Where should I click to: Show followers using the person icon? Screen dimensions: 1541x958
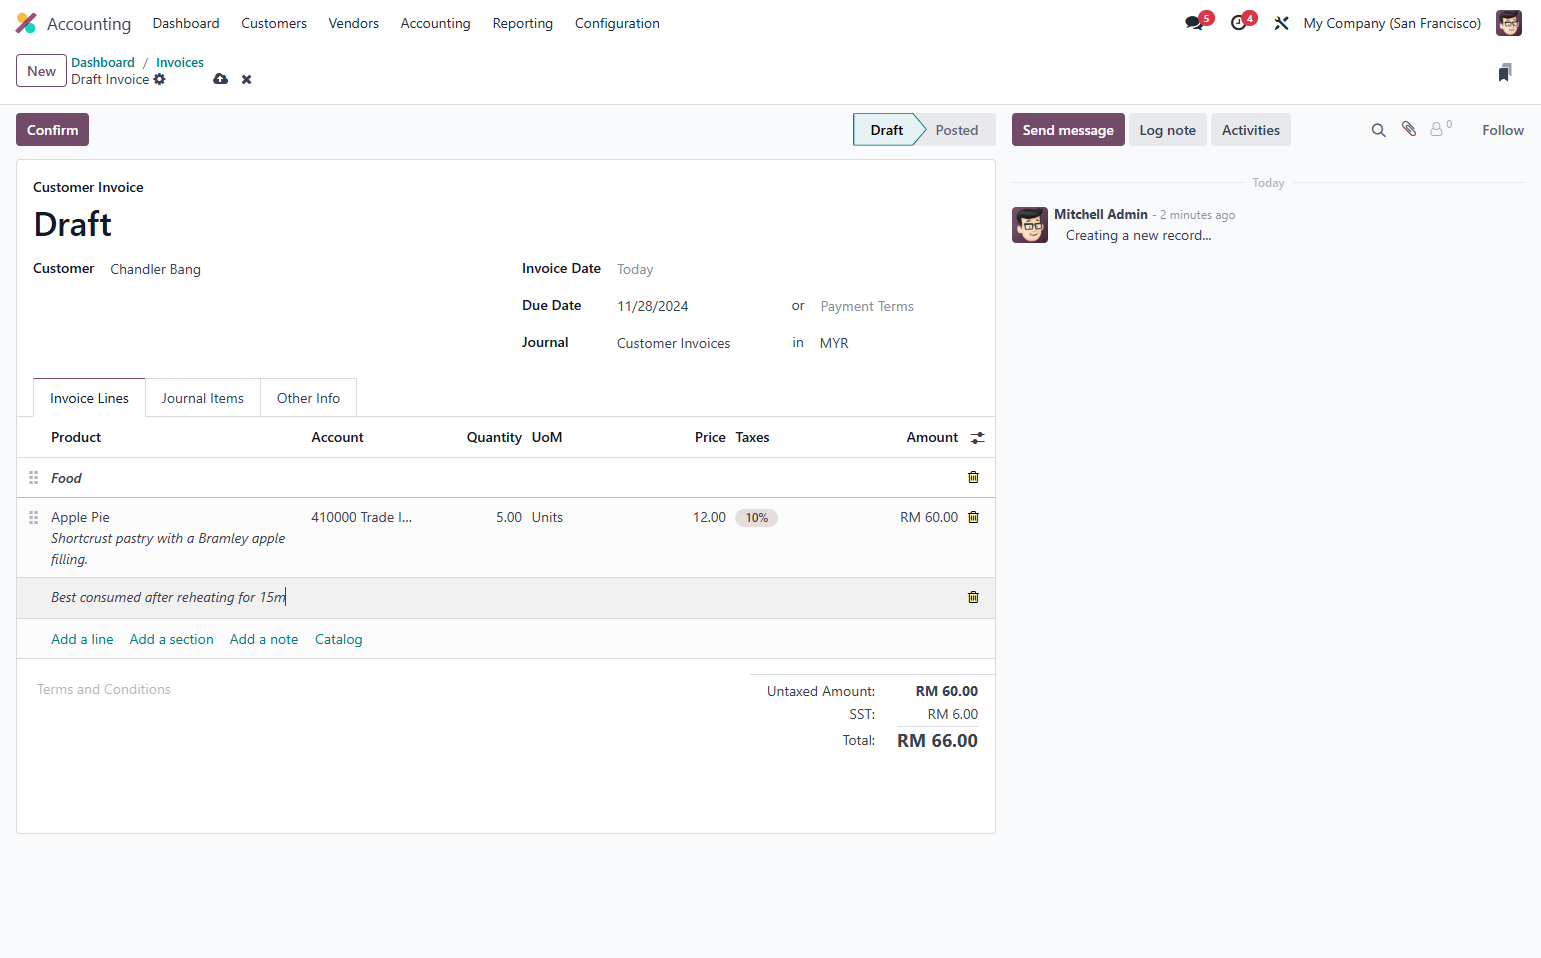(1439, 129)
